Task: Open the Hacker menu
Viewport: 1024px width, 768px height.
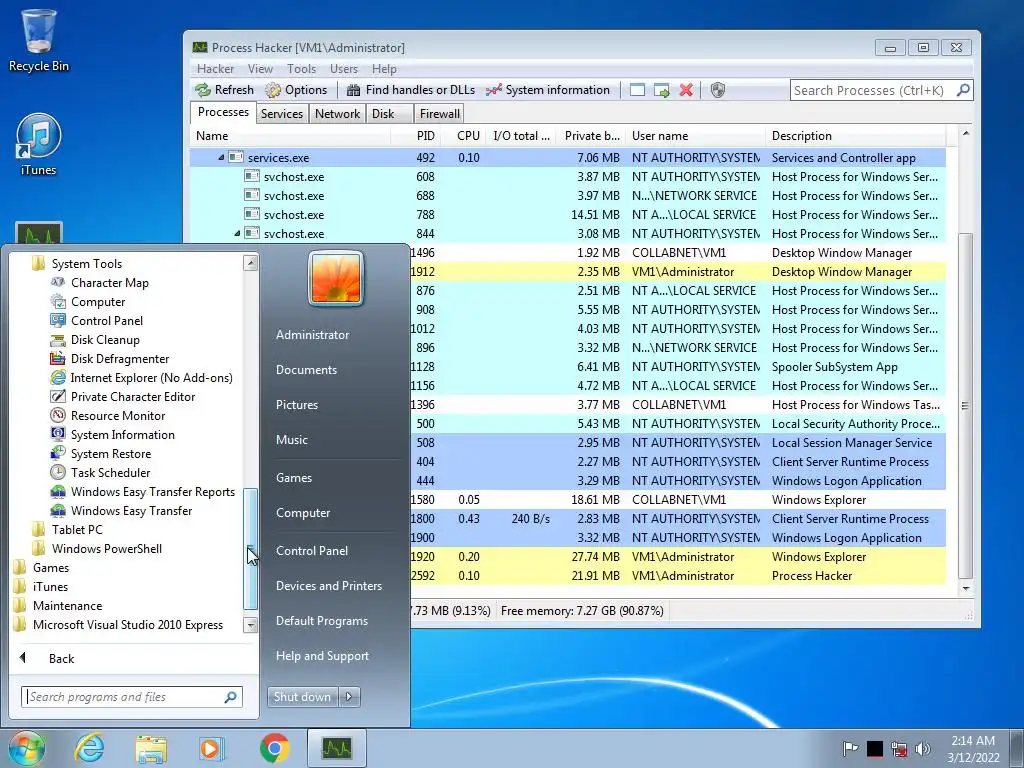Action: [216, 69]
